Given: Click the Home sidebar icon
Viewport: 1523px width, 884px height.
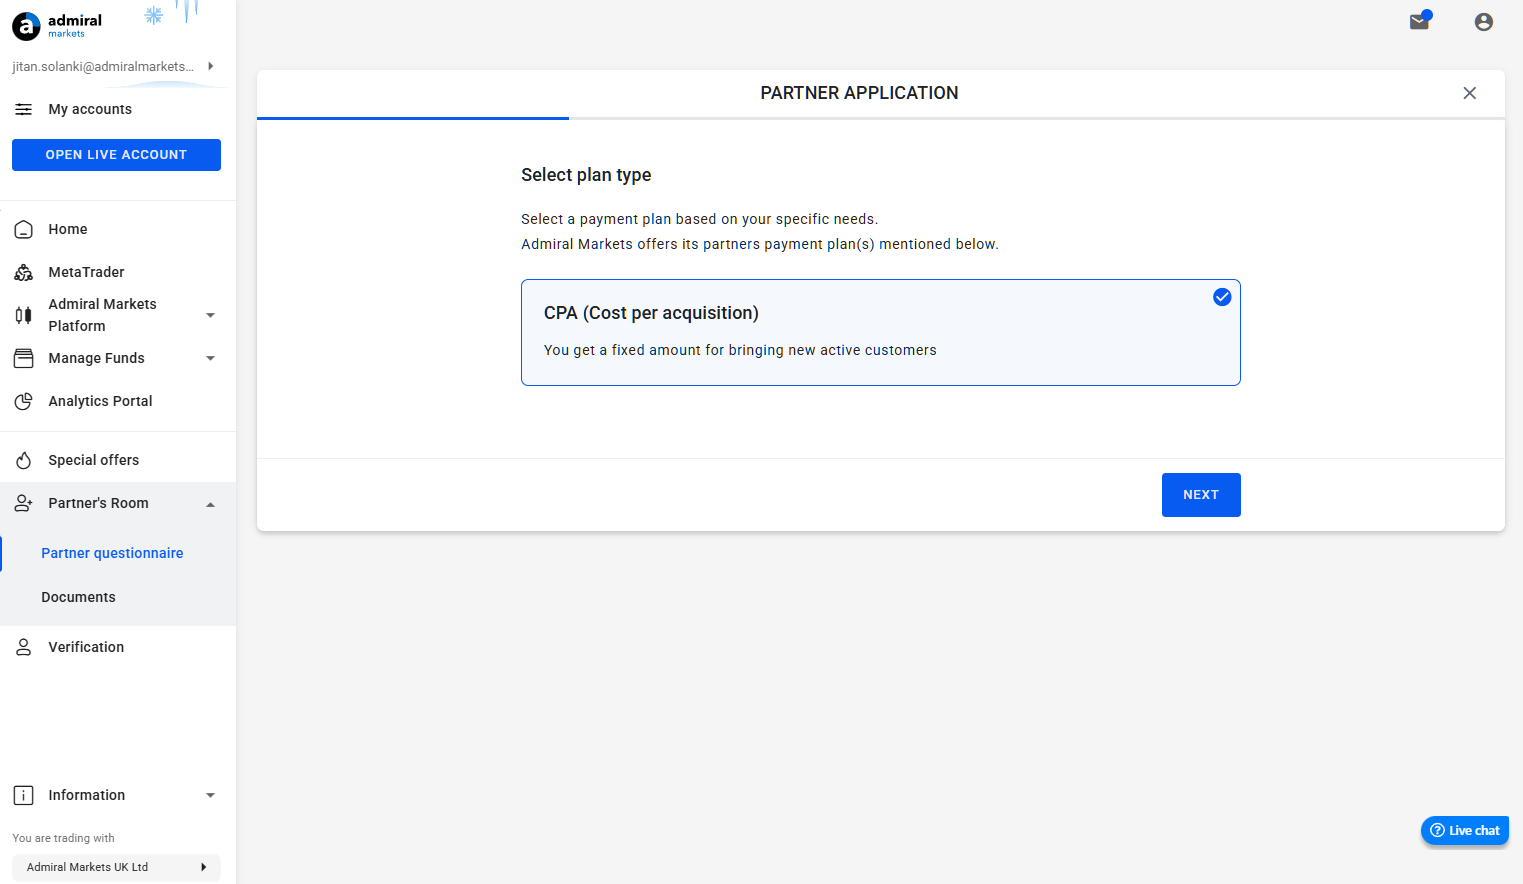Looking at the screenshot, I should pos(24,229).
